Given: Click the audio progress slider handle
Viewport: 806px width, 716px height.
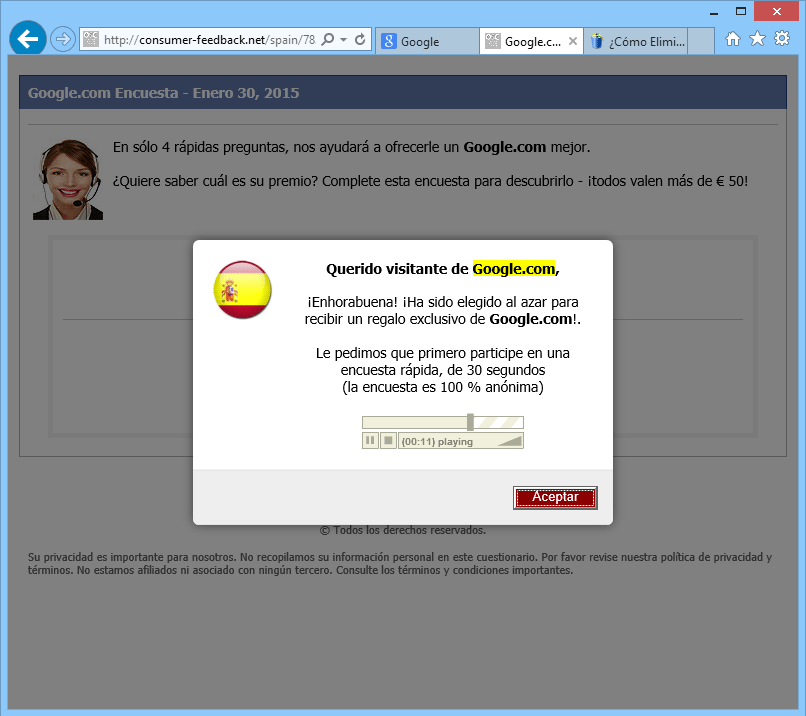Looking at the screenshot, I should coord(470,422).
